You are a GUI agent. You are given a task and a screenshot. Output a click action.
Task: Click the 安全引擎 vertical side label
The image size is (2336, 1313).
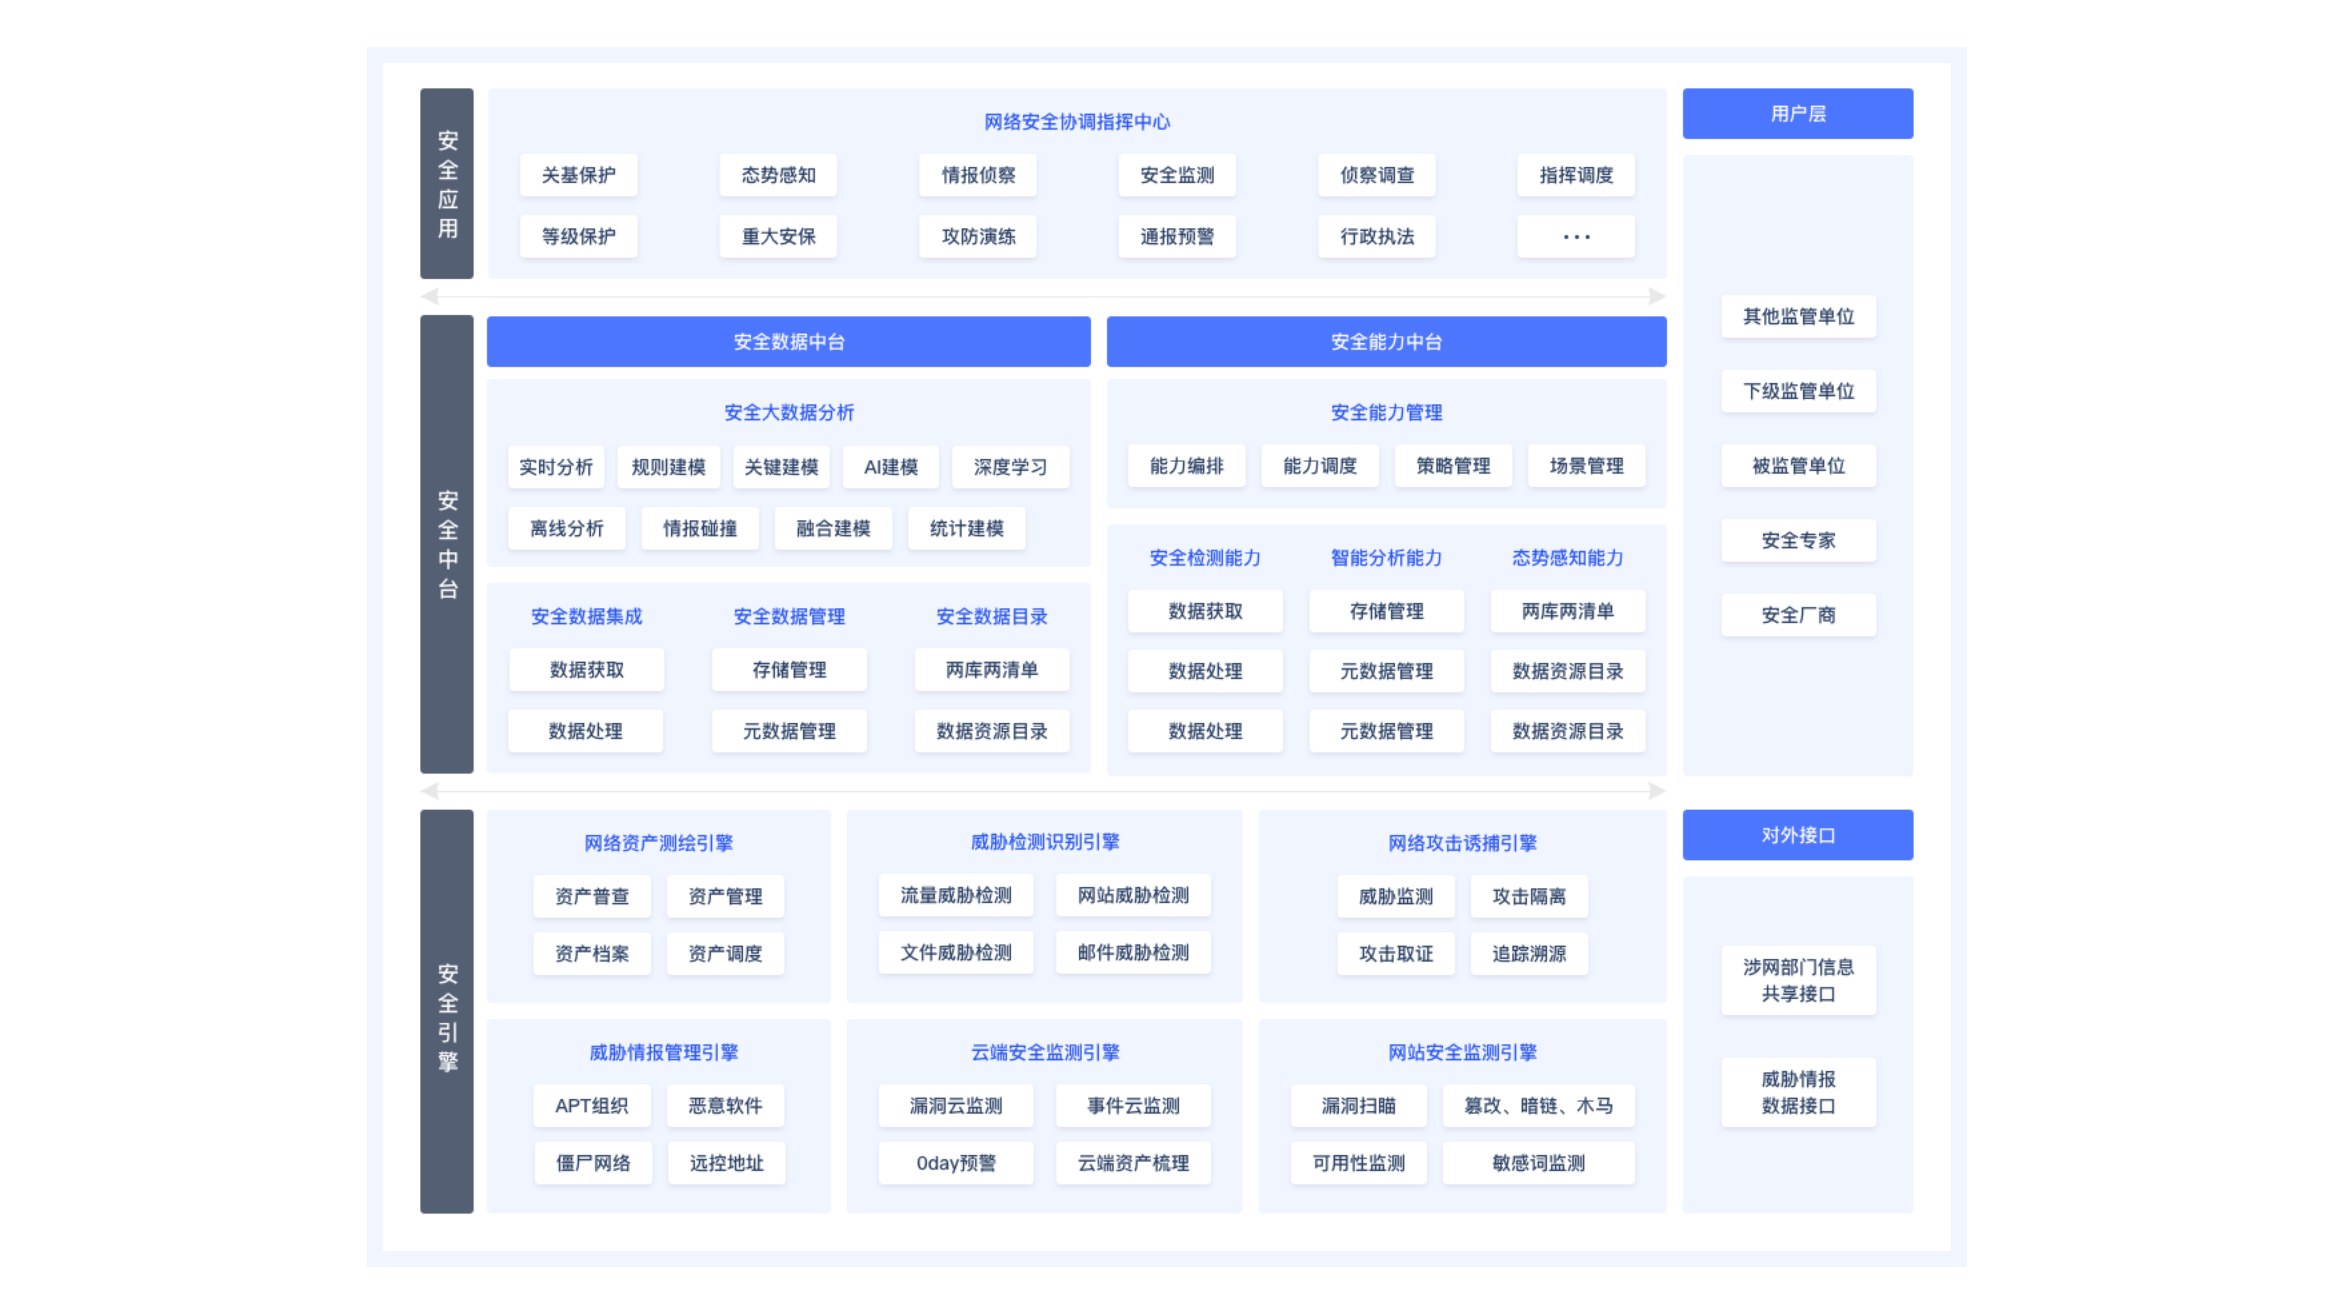(x=447, y=1011)
